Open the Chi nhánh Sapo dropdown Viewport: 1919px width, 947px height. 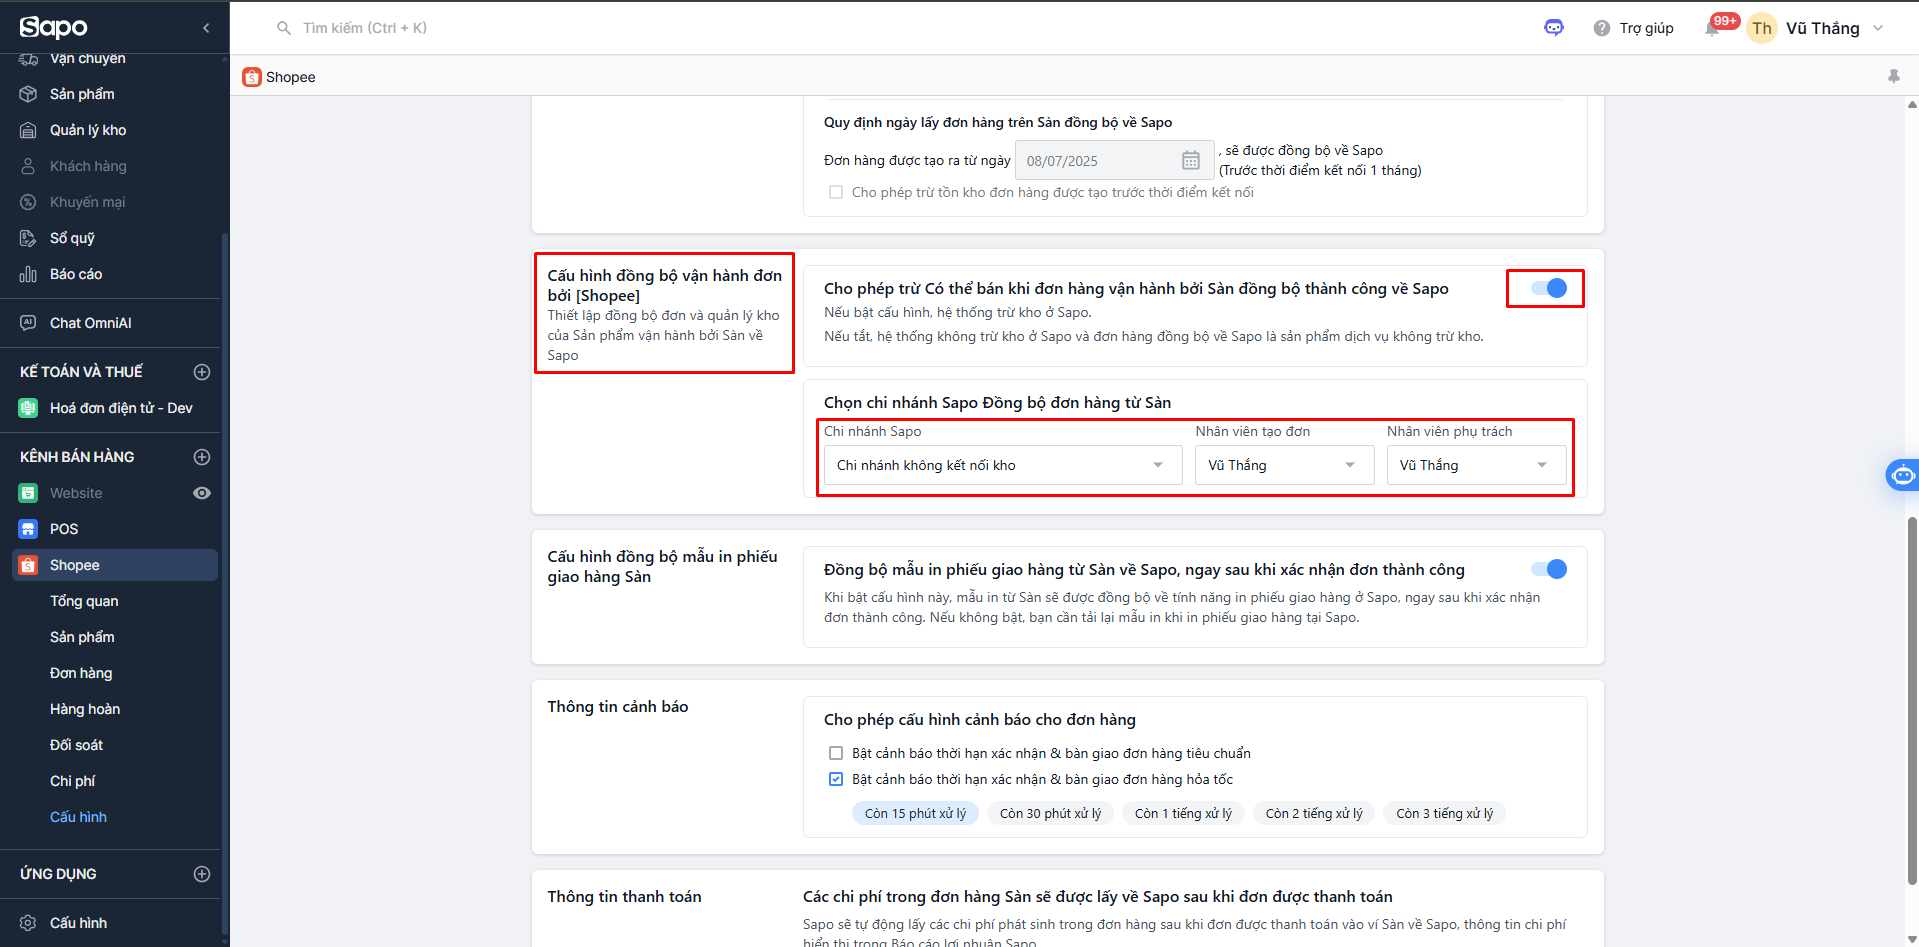pos(1003,465)
